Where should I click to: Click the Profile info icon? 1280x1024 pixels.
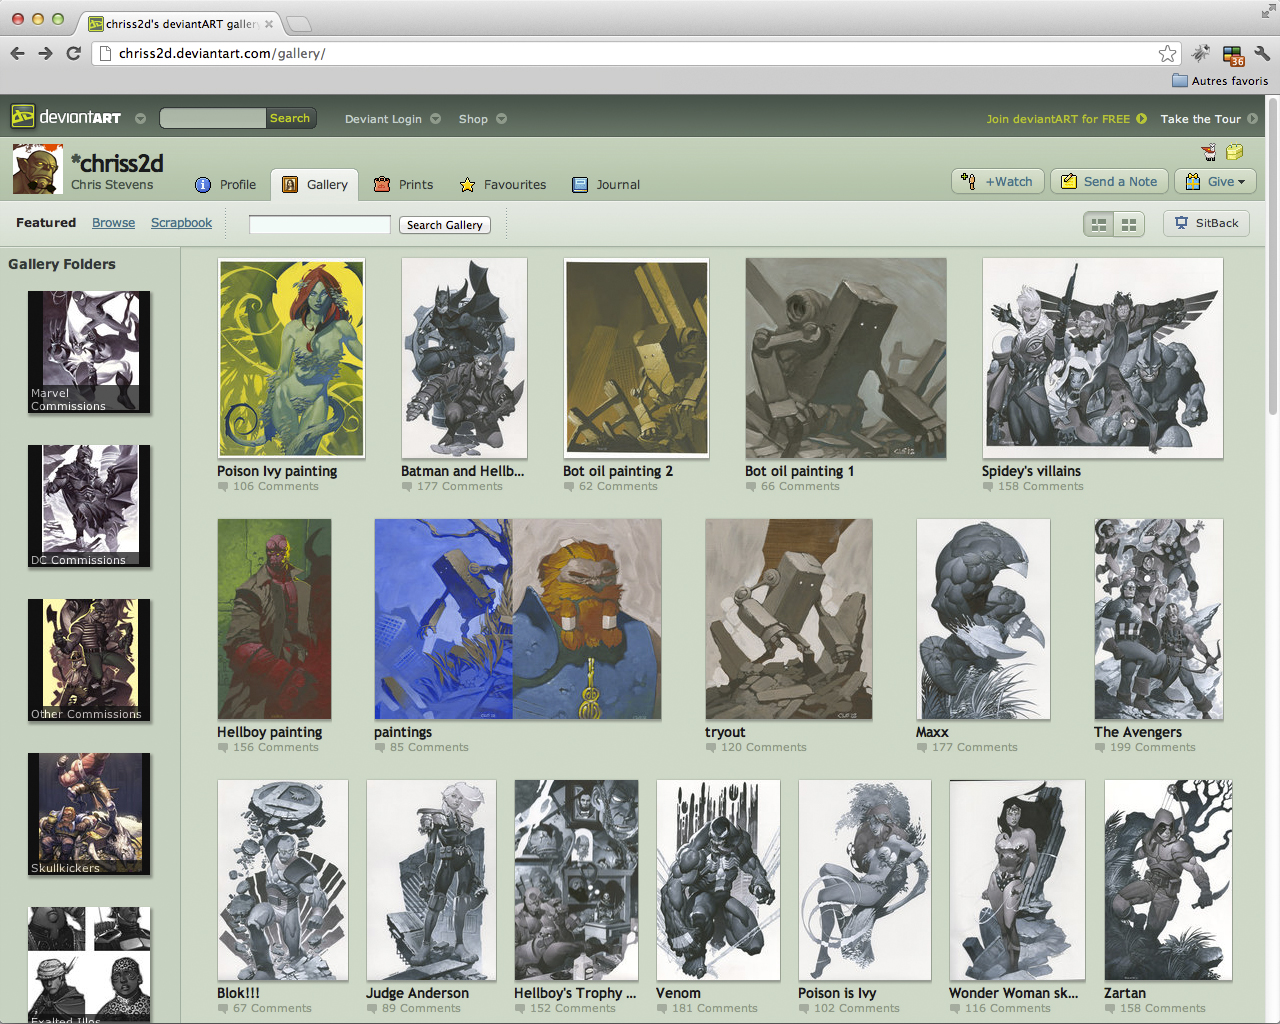click(x=203, y=185)
